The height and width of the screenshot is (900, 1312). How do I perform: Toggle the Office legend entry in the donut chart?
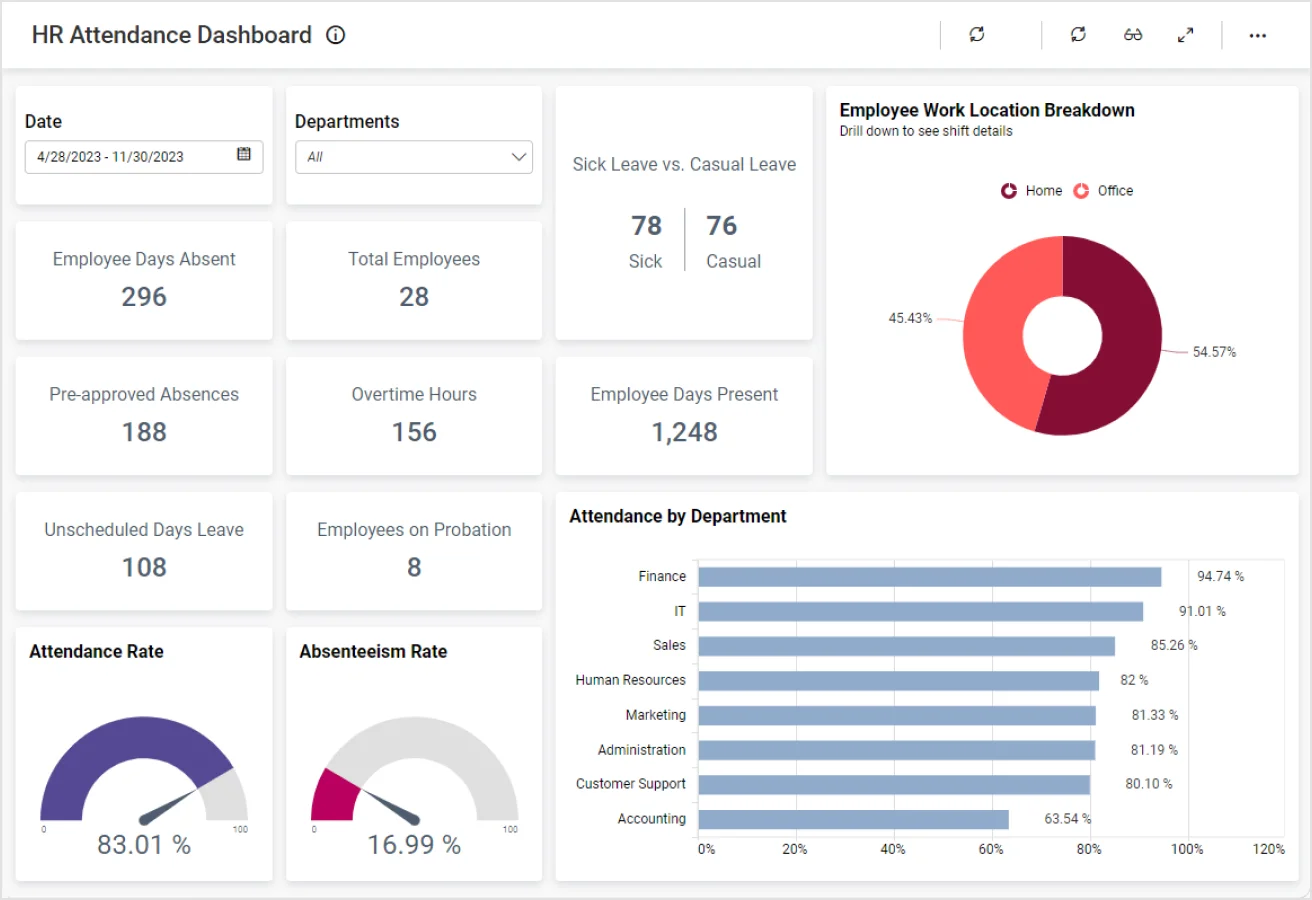coord(1103,190)
